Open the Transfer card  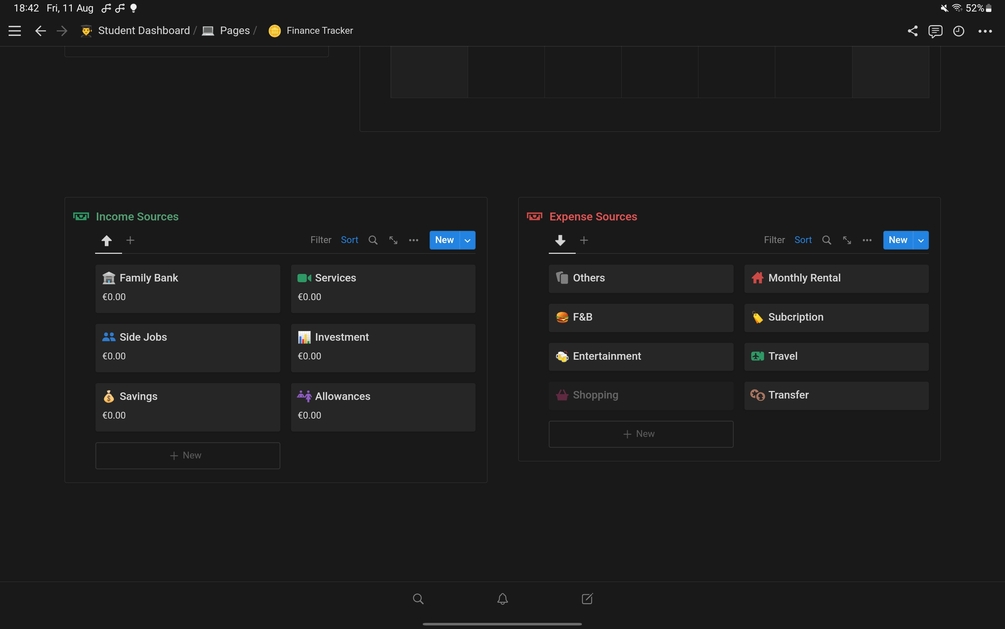click(836, 396)
